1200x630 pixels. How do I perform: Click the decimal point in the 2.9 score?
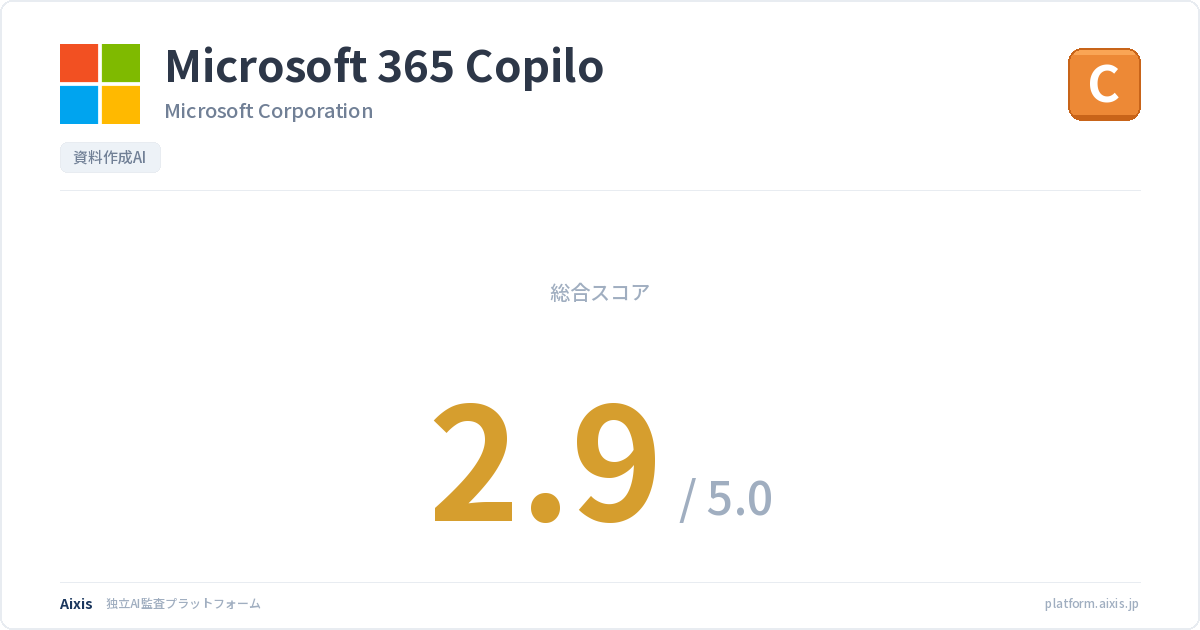pyautogui.click(x=545, y=505)
